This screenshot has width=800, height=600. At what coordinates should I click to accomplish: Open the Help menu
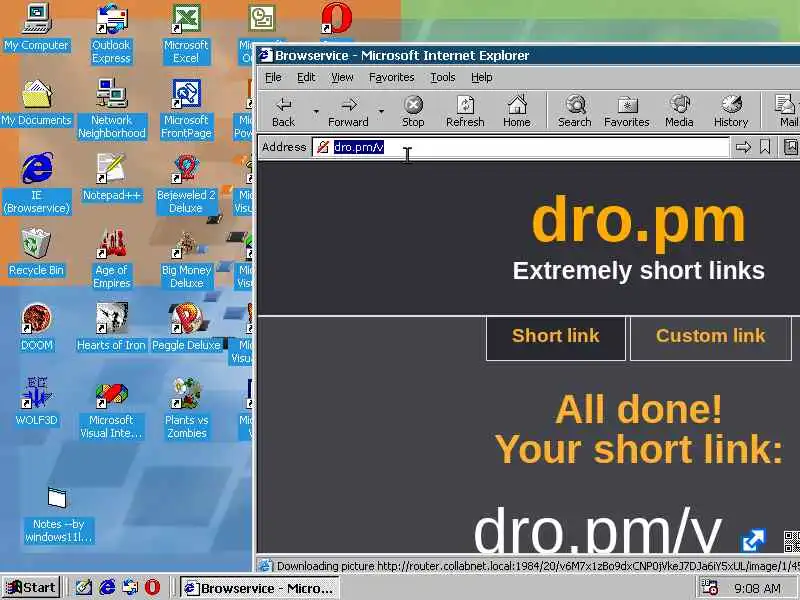(x=481, y=77)
